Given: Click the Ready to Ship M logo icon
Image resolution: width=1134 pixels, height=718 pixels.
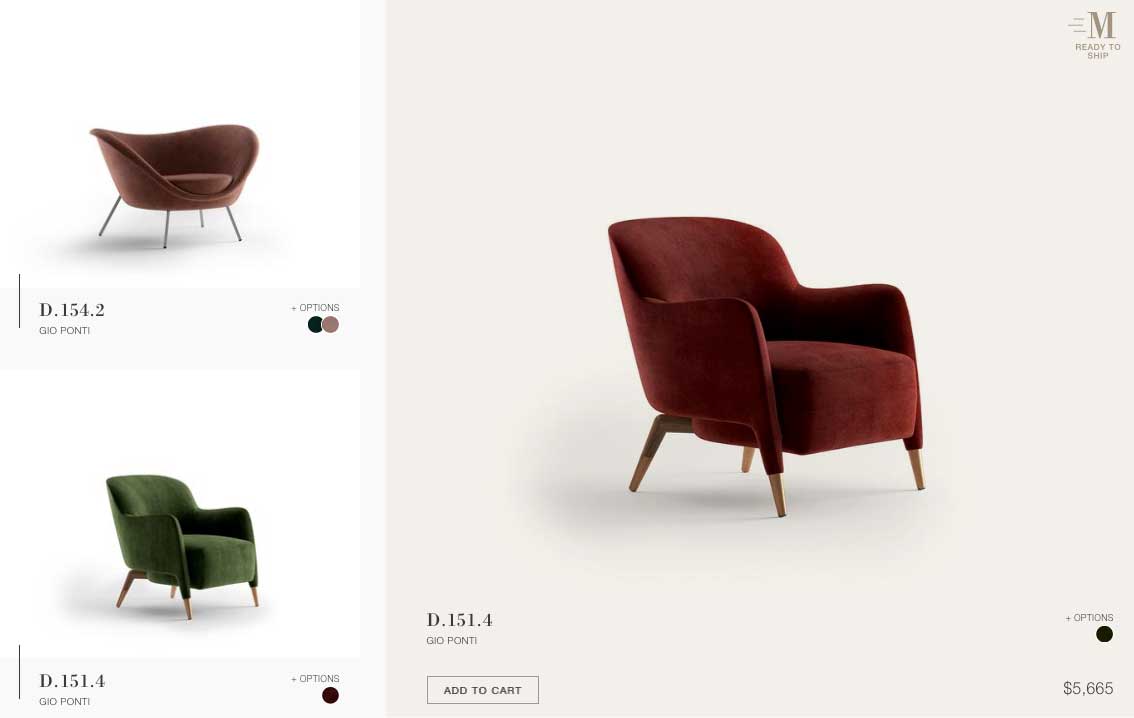Looking at the screenshot, I should click(1093, 25).
